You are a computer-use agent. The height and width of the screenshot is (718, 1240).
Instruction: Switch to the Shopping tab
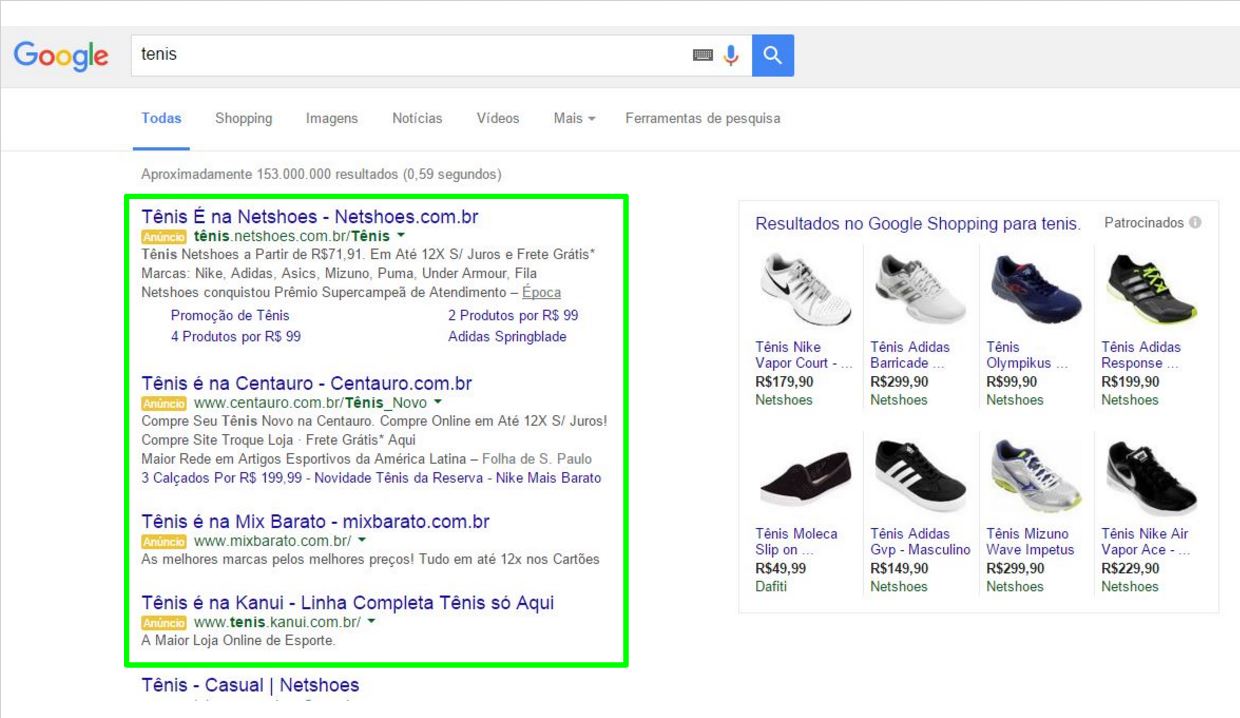[243, 118]
